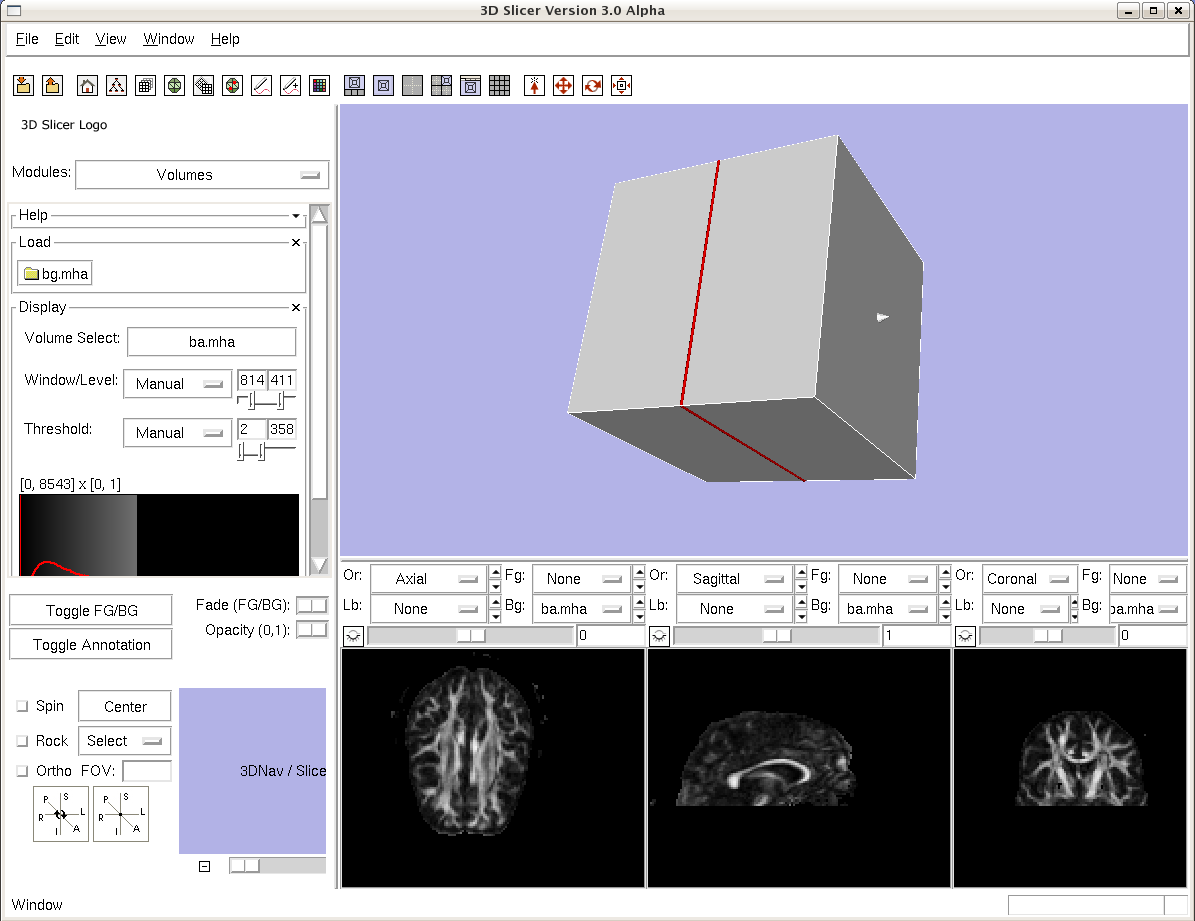1195x921 pixels.
Task: Click the FOV input field
Action: coord(146,771)
